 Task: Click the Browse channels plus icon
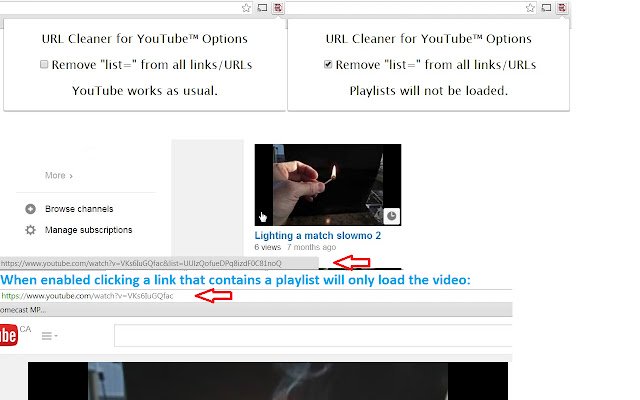30,209
